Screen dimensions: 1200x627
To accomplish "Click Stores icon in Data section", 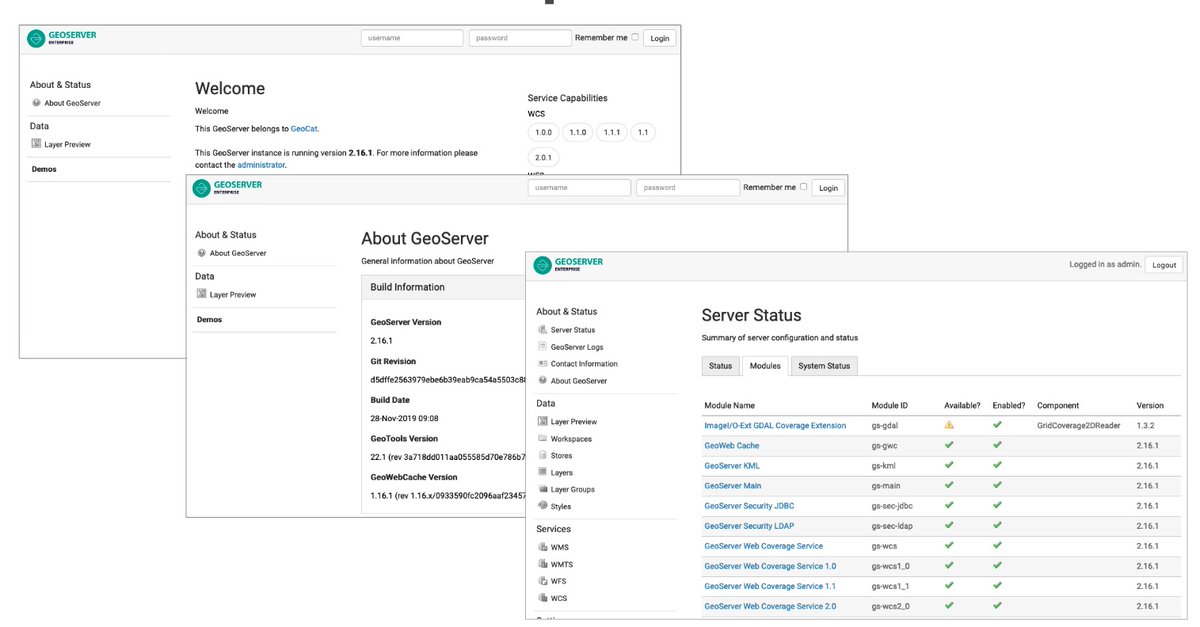I will pyautogui.click(x=543, y=456).
